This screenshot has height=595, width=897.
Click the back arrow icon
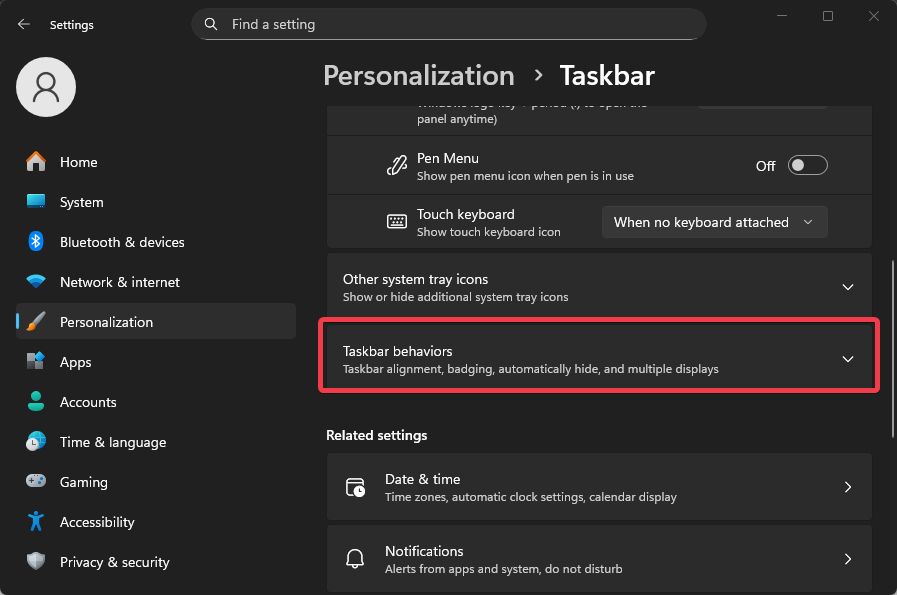click(x=24, y=25)
